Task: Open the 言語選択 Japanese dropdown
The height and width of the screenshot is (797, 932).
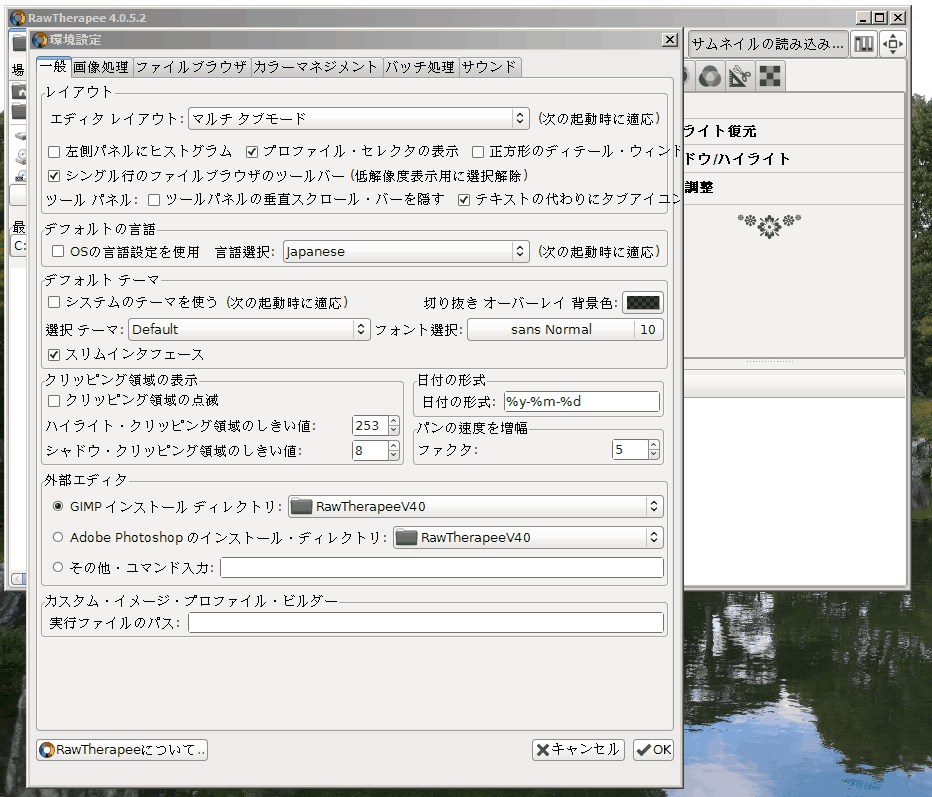Action: tap(406, 251)
